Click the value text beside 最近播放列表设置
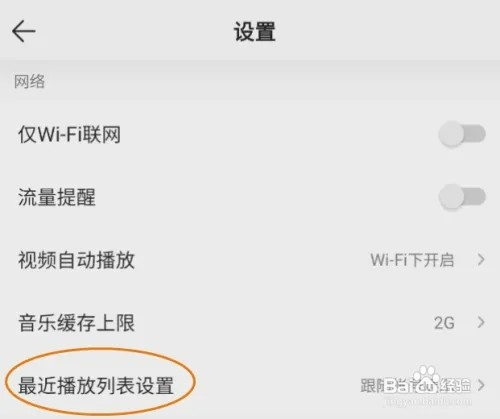This screenshot has width=500, height=419. coord(415,386)
